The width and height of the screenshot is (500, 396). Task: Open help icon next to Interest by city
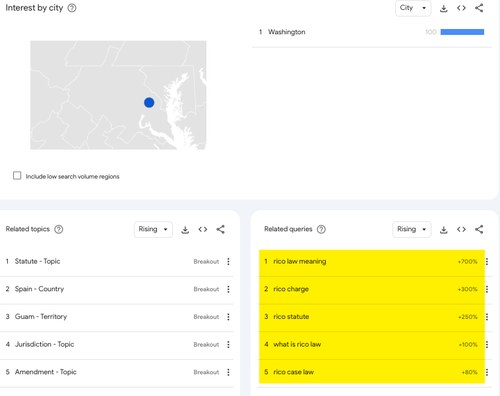72,8
